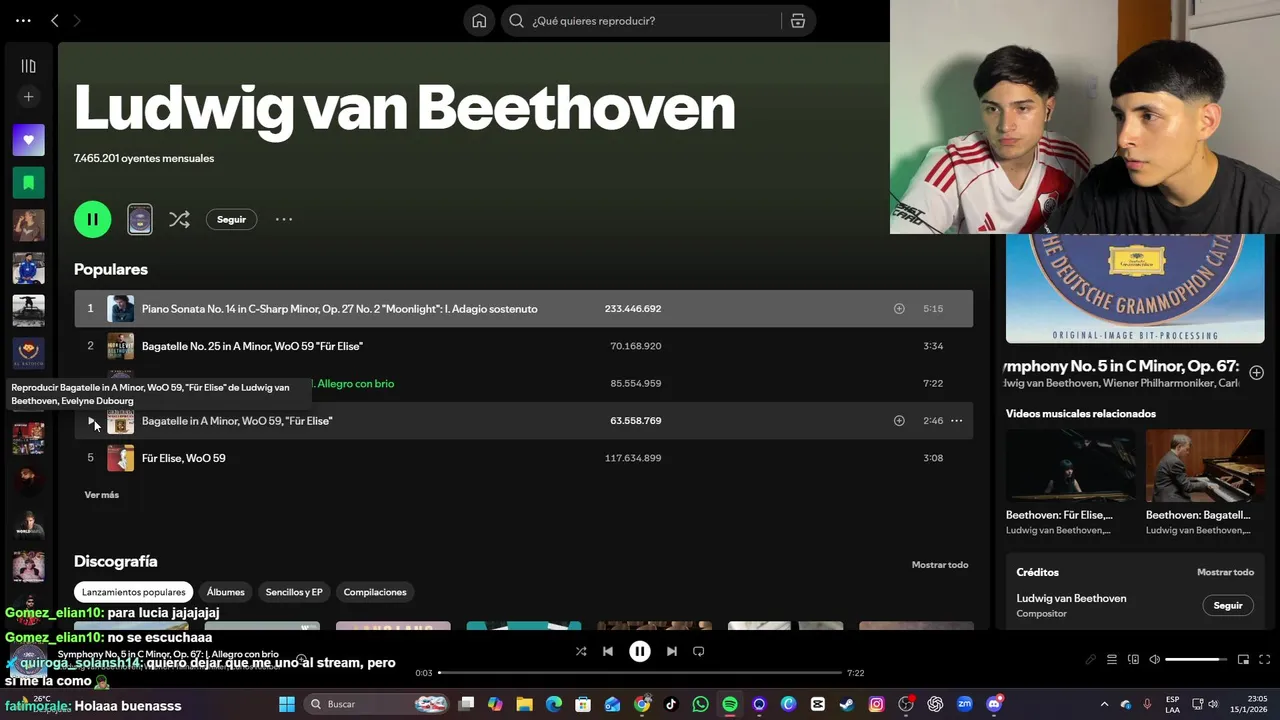Add Symphony No. 5 to library
1280x720 pixels.
click(1256, 373)
